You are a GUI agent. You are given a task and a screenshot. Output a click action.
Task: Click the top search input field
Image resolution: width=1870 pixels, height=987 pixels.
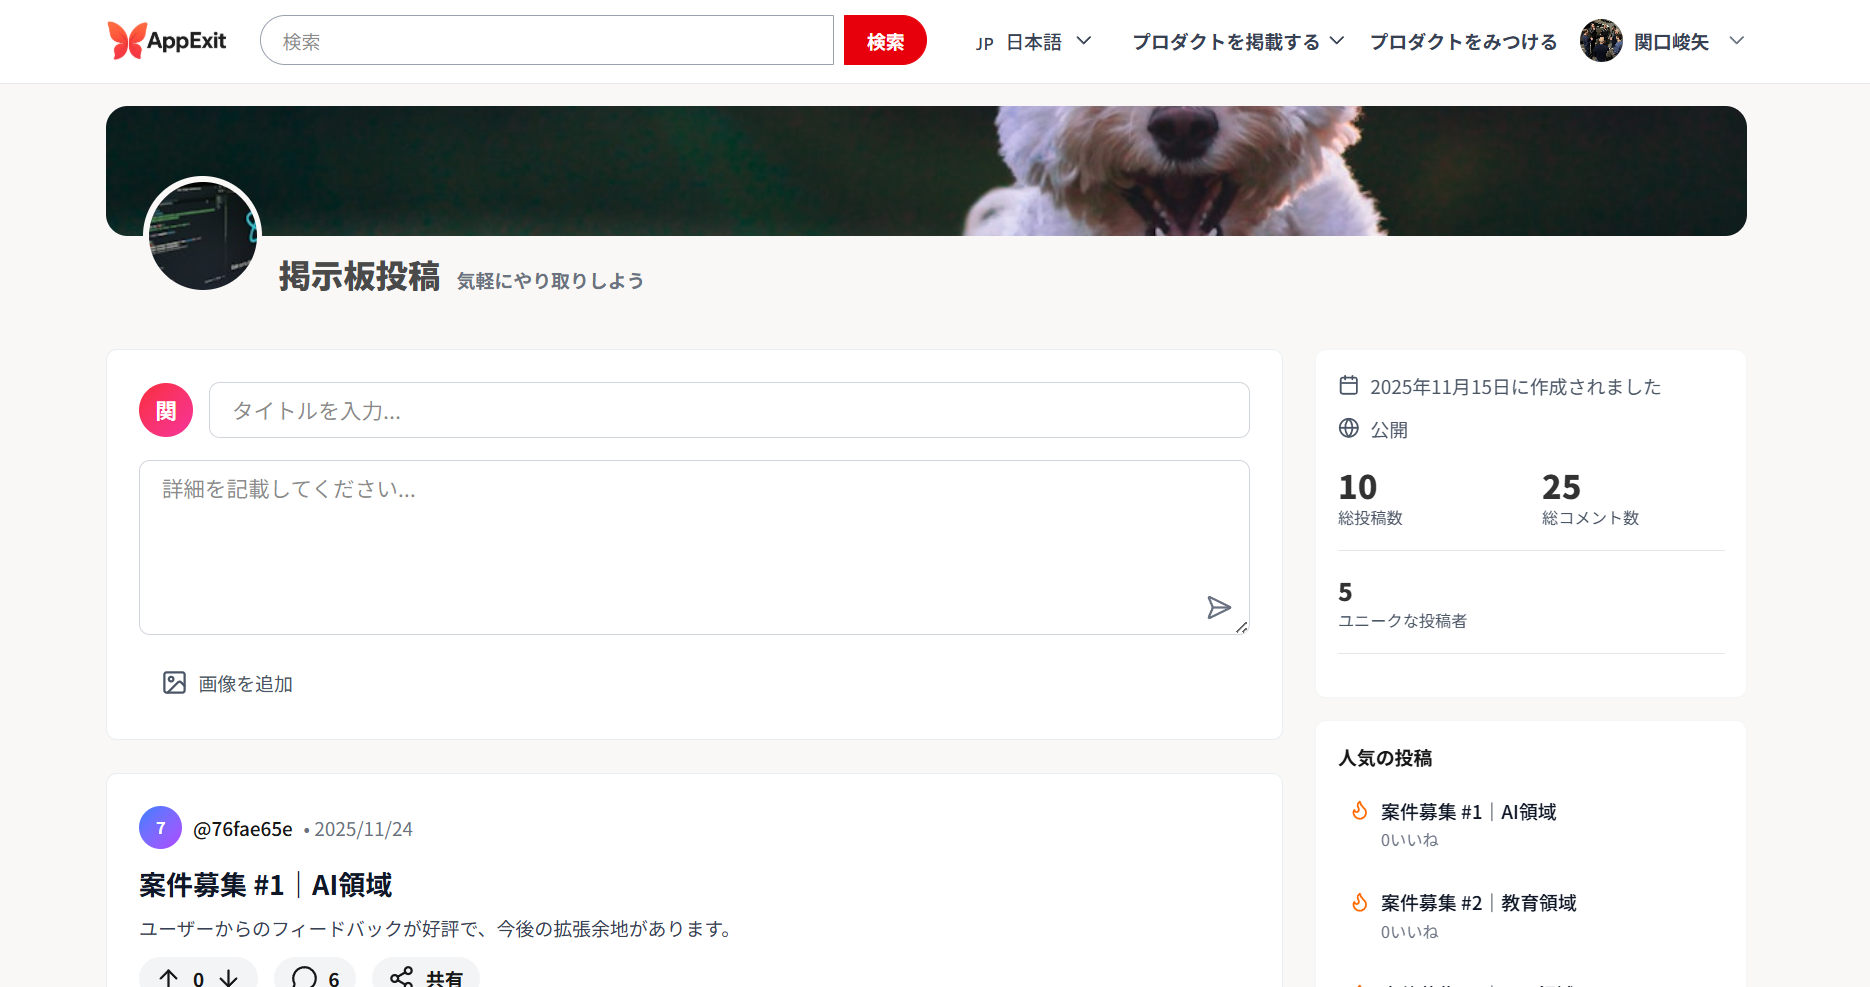click(x=547, y=41)
